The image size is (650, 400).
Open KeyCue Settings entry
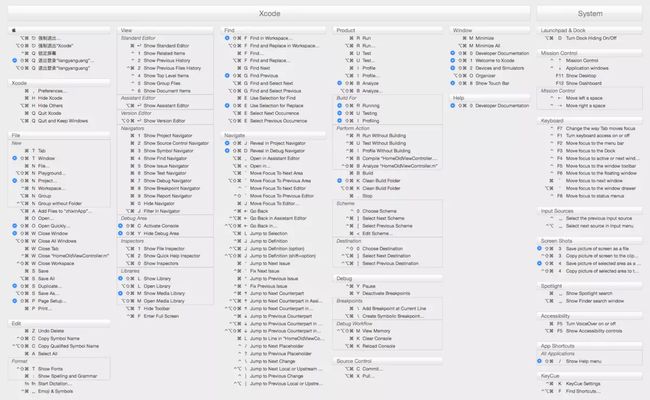[583, 384]
